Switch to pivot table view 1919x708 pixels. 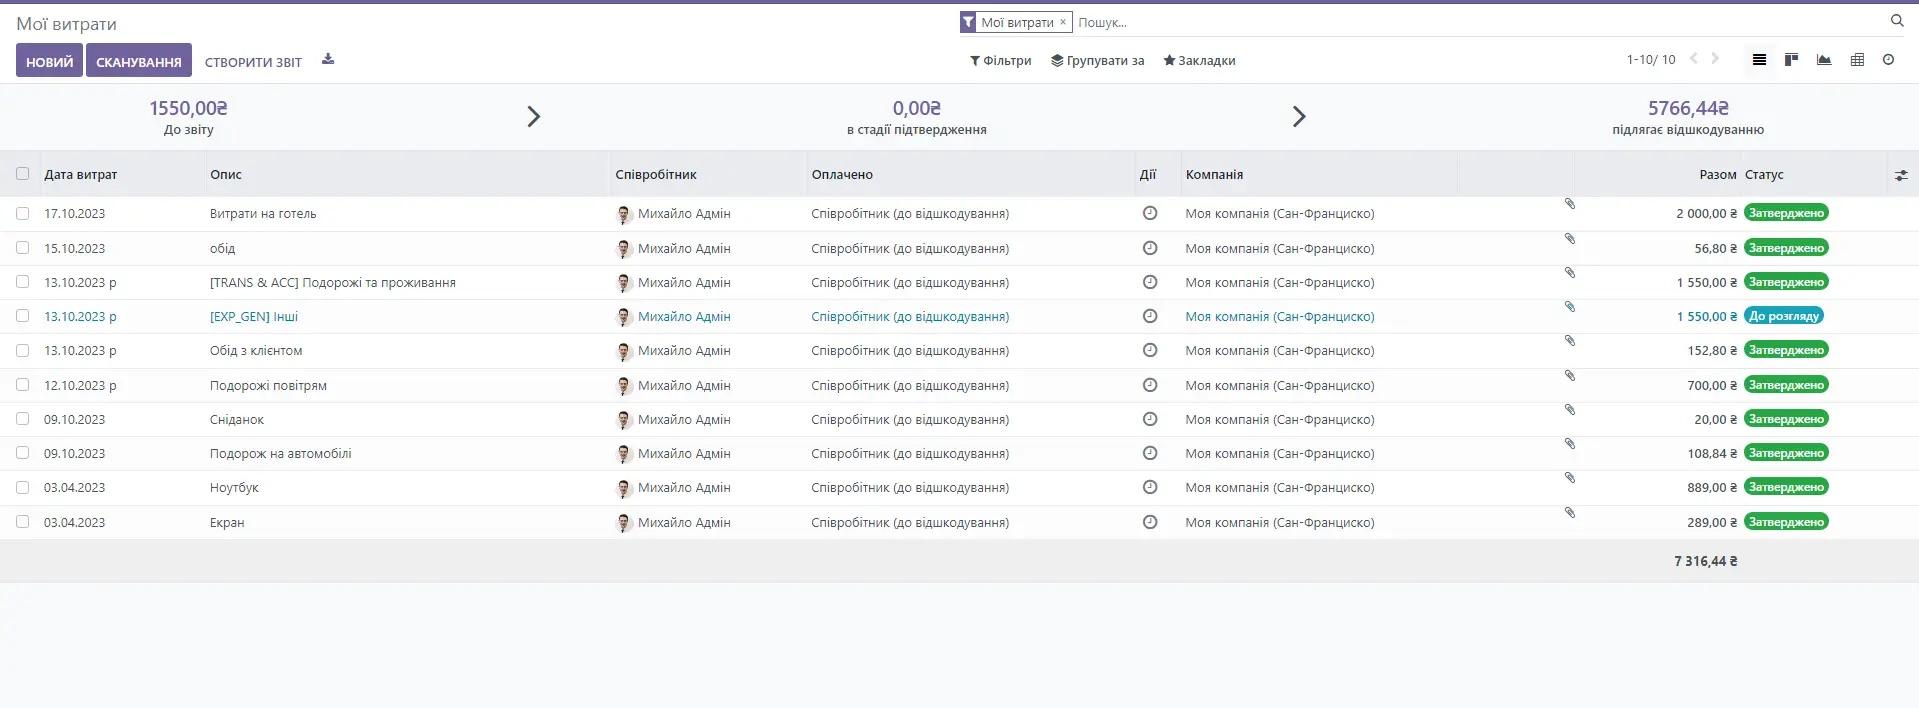(1857, 60)
